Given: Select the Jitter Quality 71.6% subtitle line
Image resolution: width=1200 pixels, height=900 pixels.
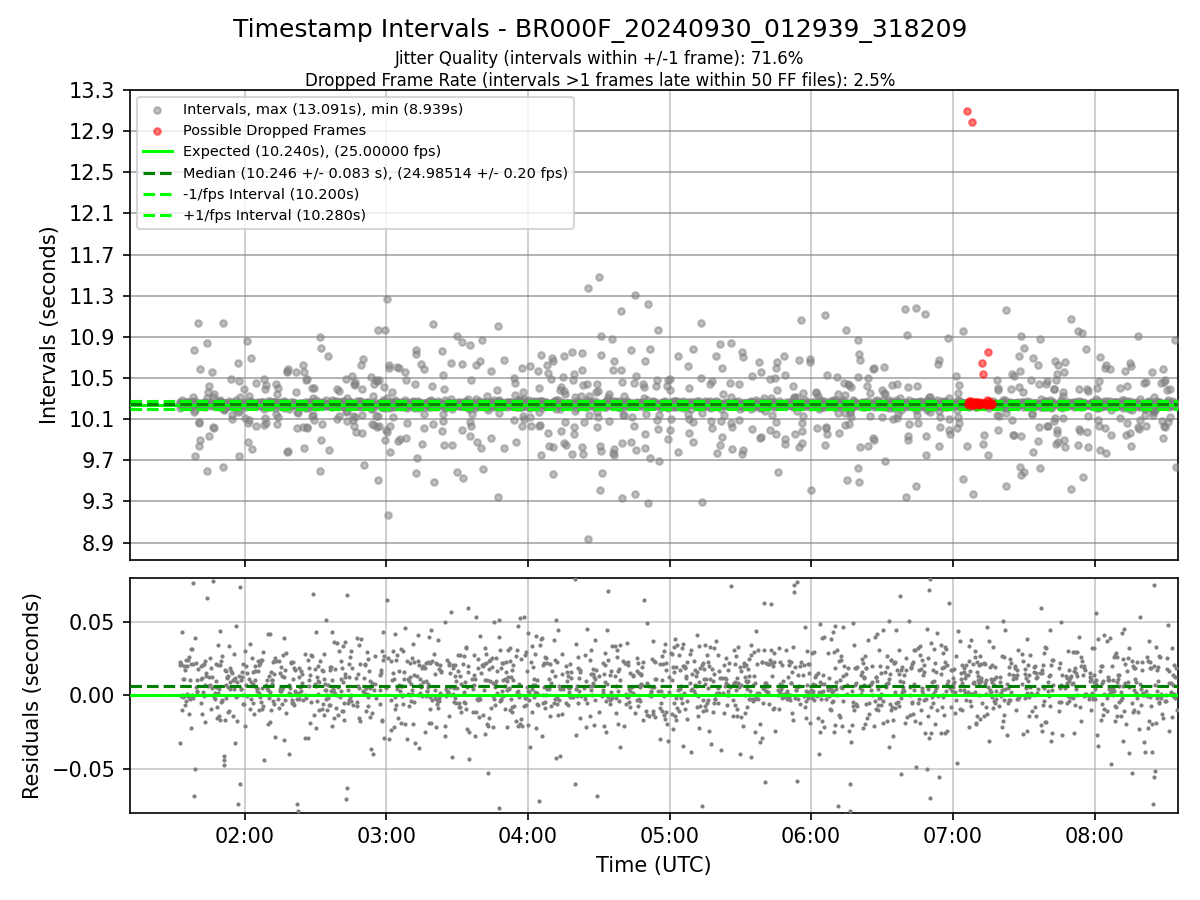Looking at the screenshot, I should [599, 58].
